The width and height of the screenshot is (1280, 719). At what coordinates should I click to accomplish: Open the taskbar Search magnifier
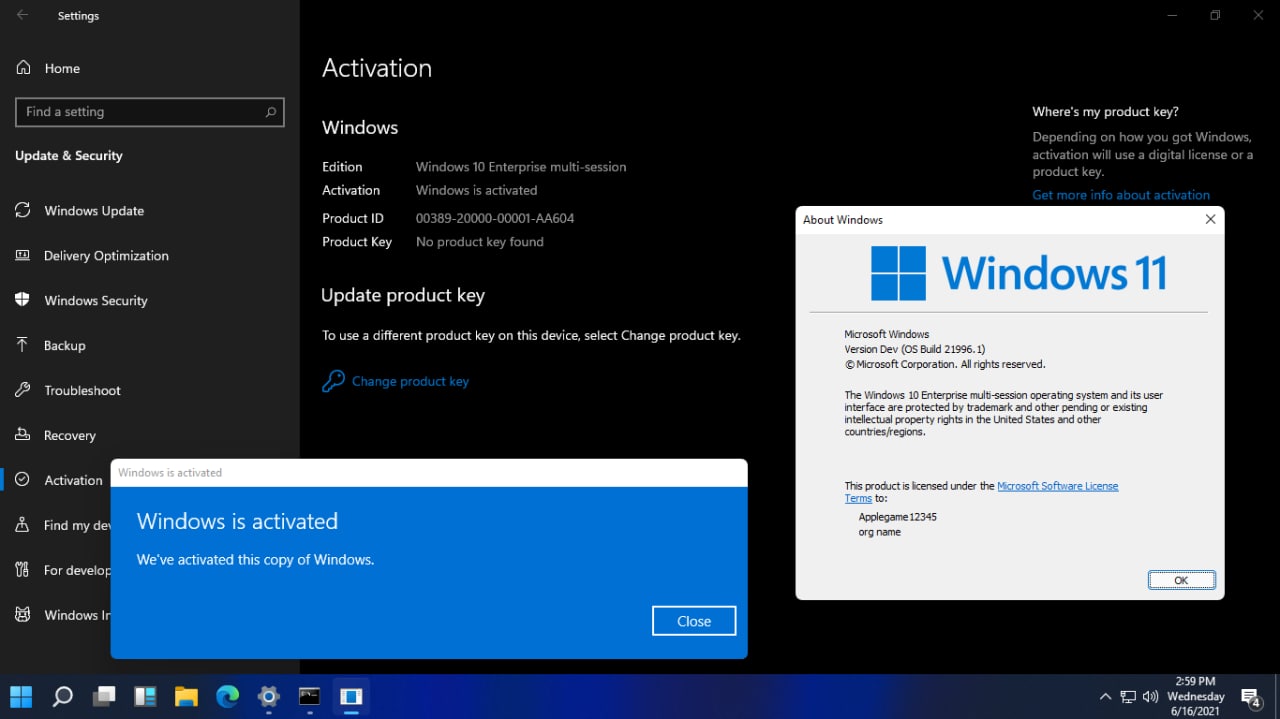click(x=62, y=696)
